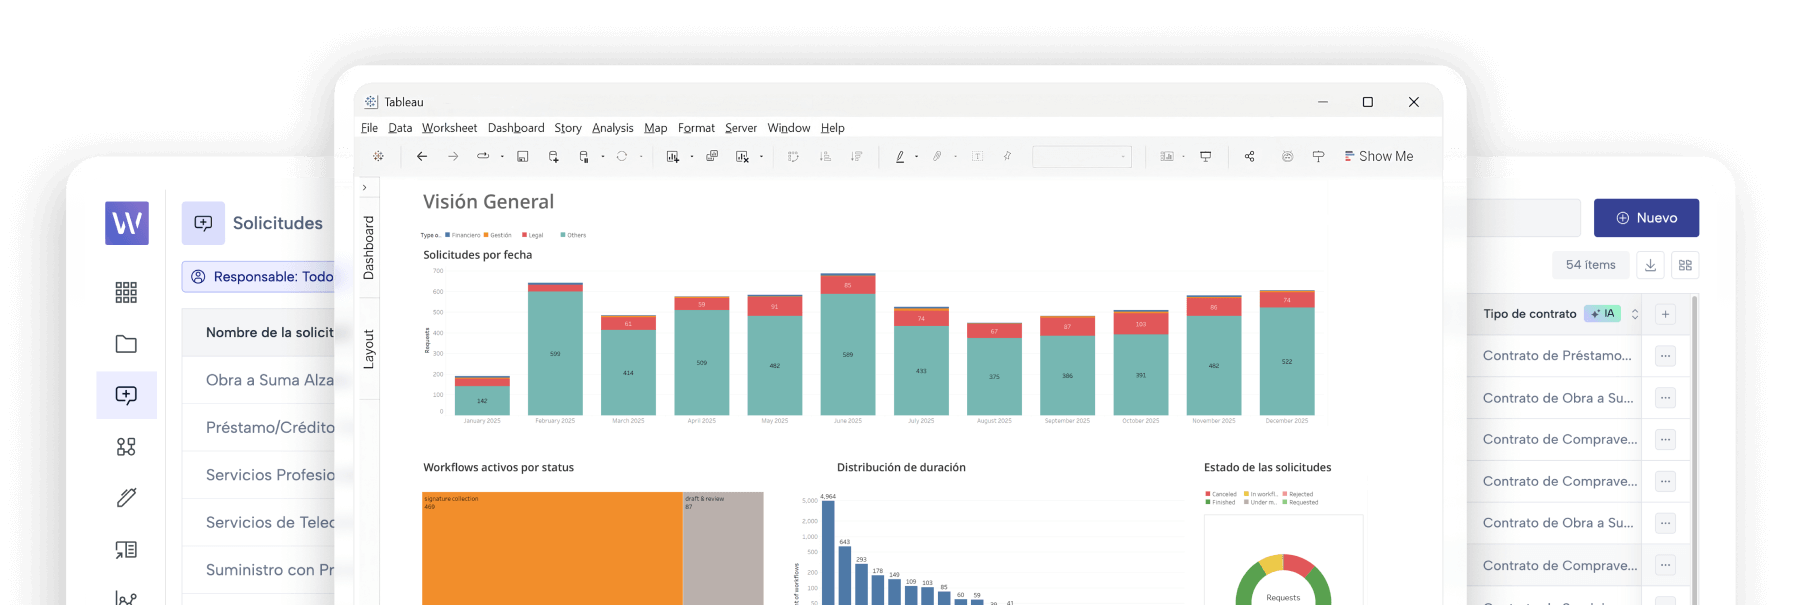Click the Fix axes pin icon
Image resolution: width=1800 pixels, height=605 pixels.
(1007, 156)
